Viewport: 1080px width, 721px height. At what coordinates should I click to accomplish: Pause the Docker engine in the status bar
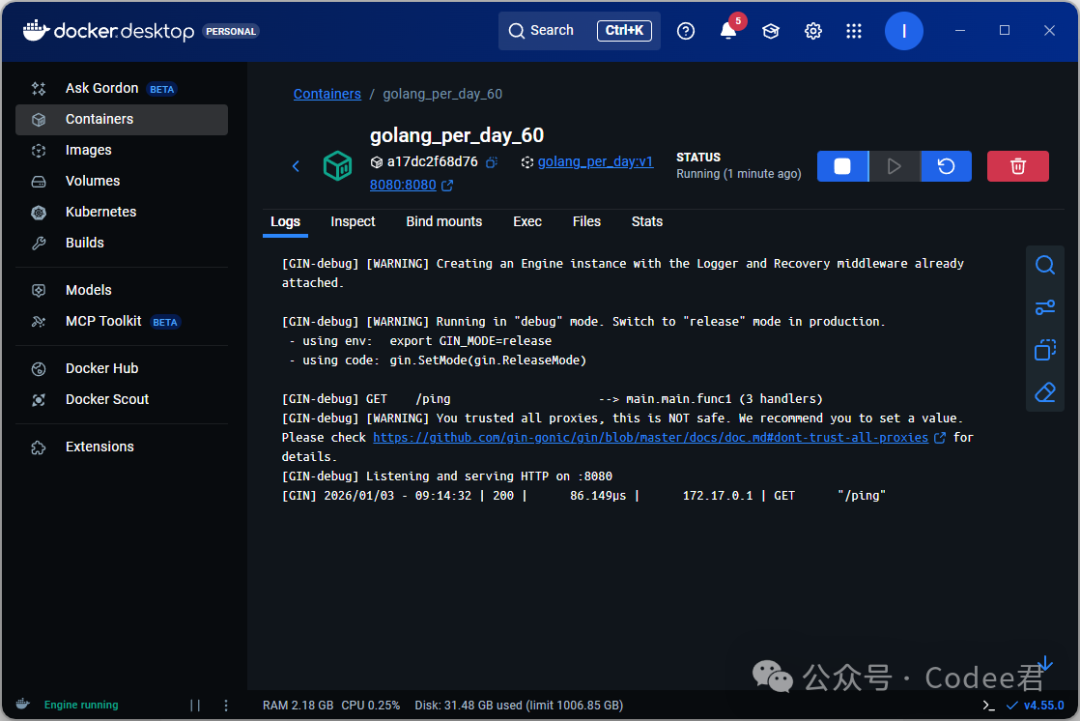195,705
